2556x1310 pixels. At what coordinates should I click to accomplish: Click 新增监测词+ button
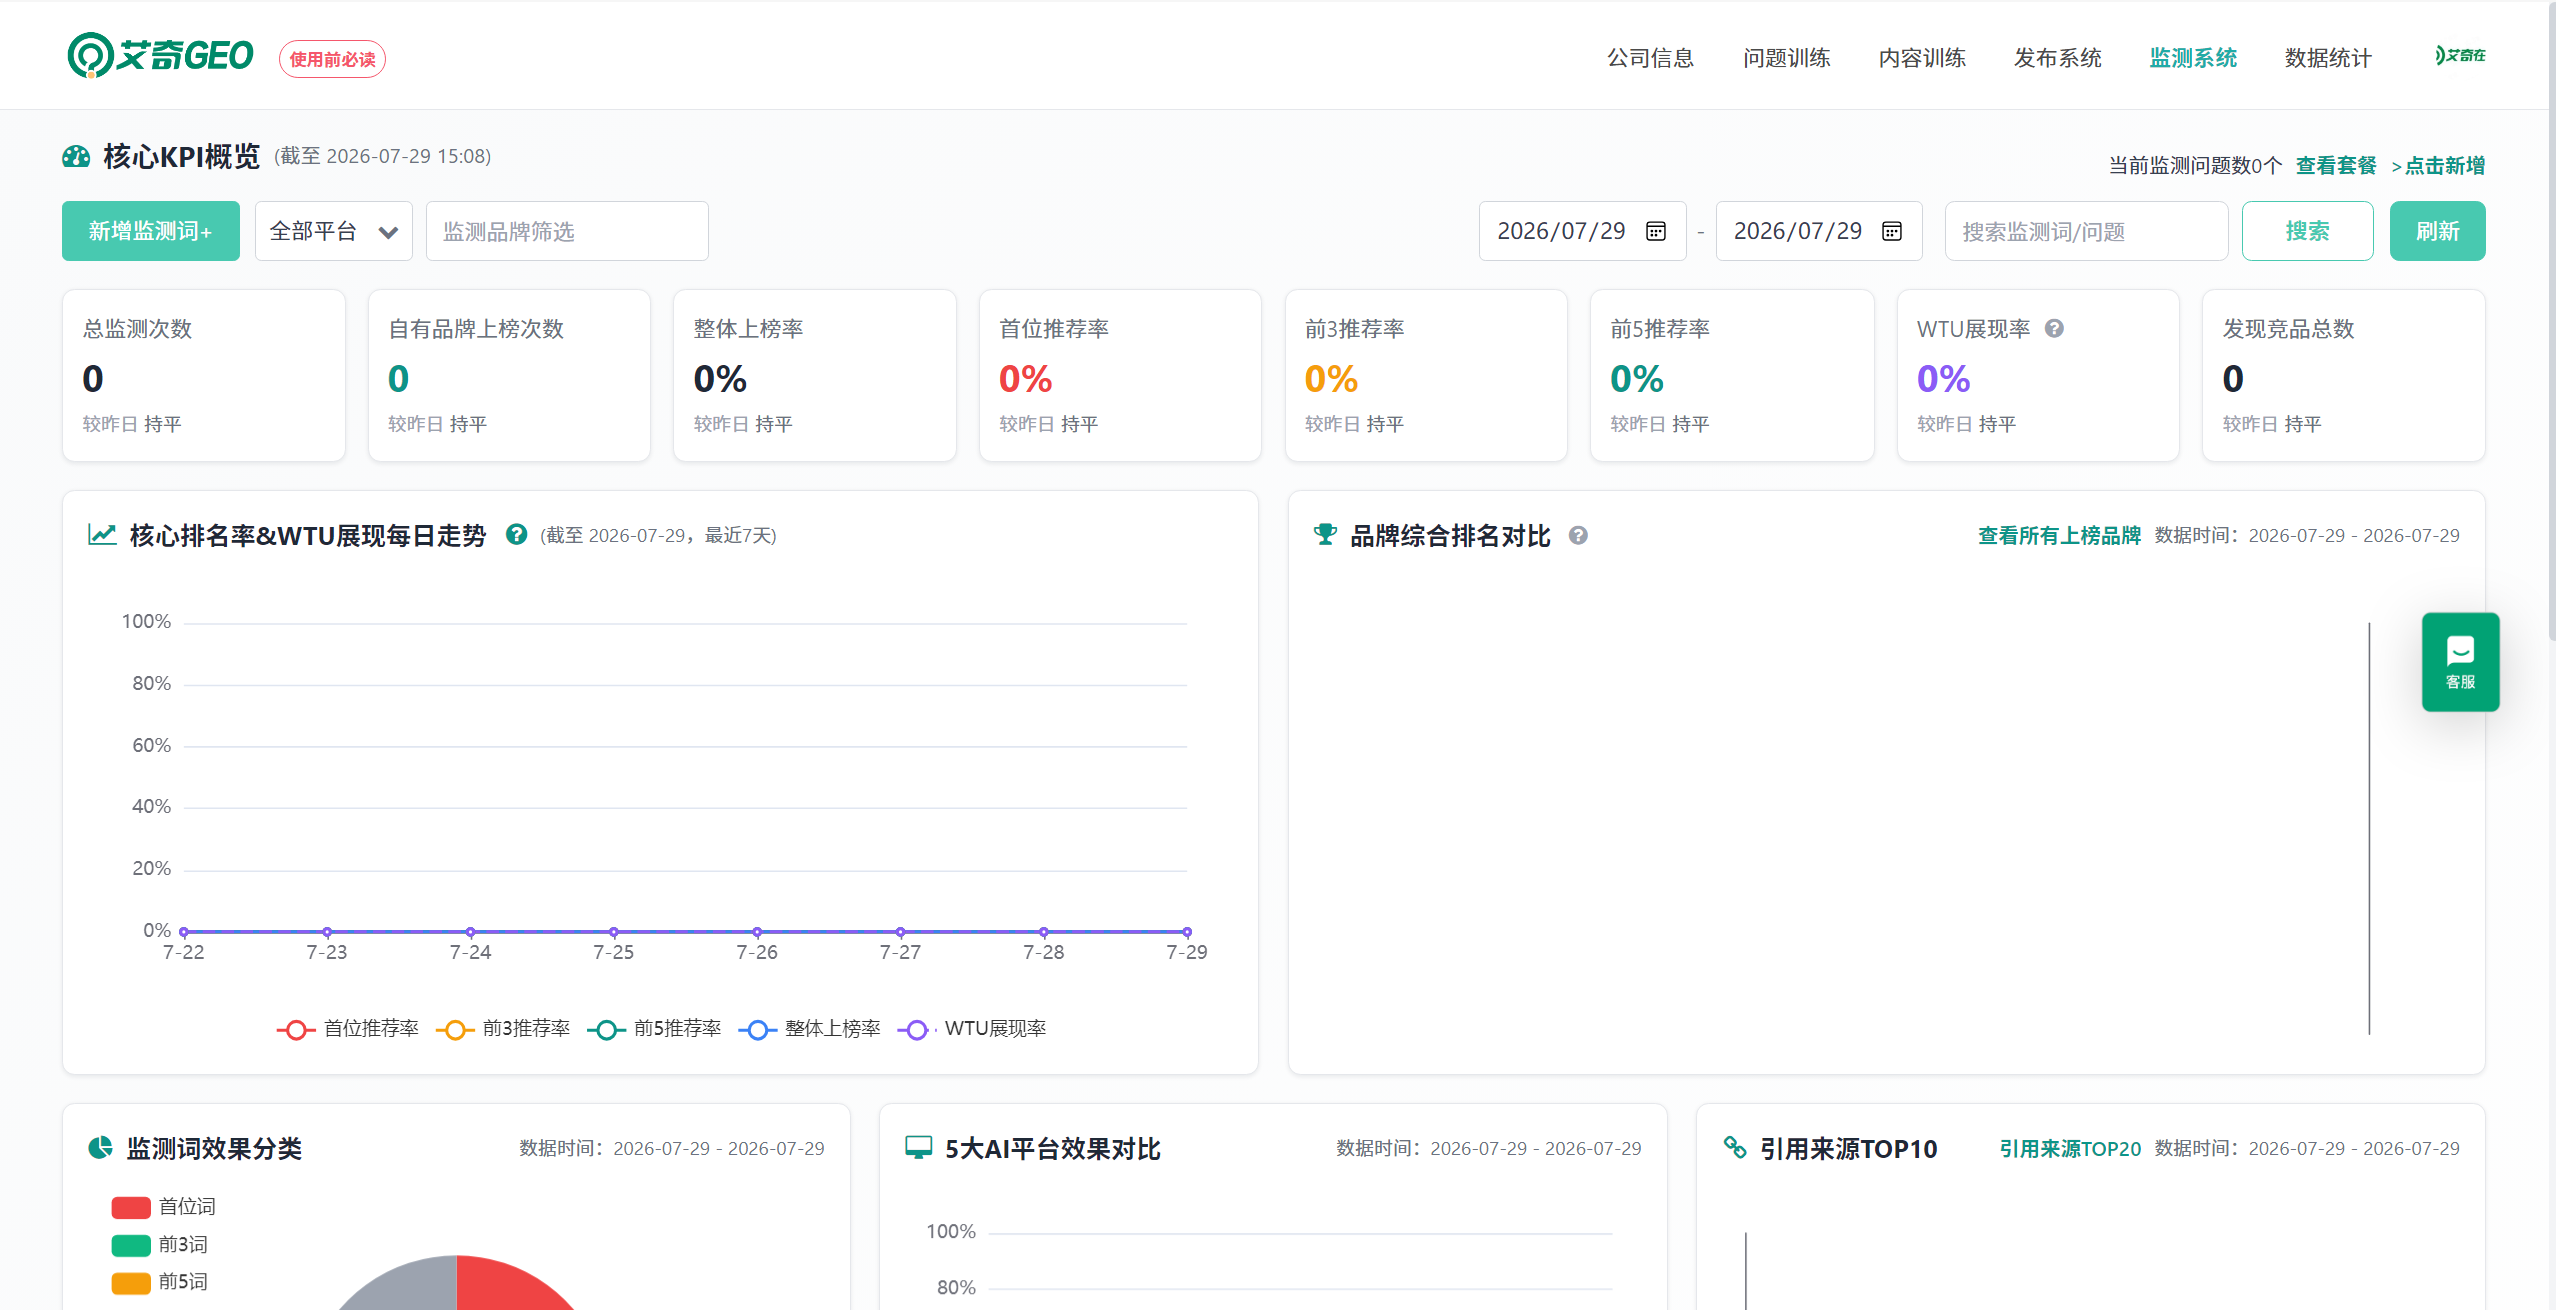[x=151, y=231]
